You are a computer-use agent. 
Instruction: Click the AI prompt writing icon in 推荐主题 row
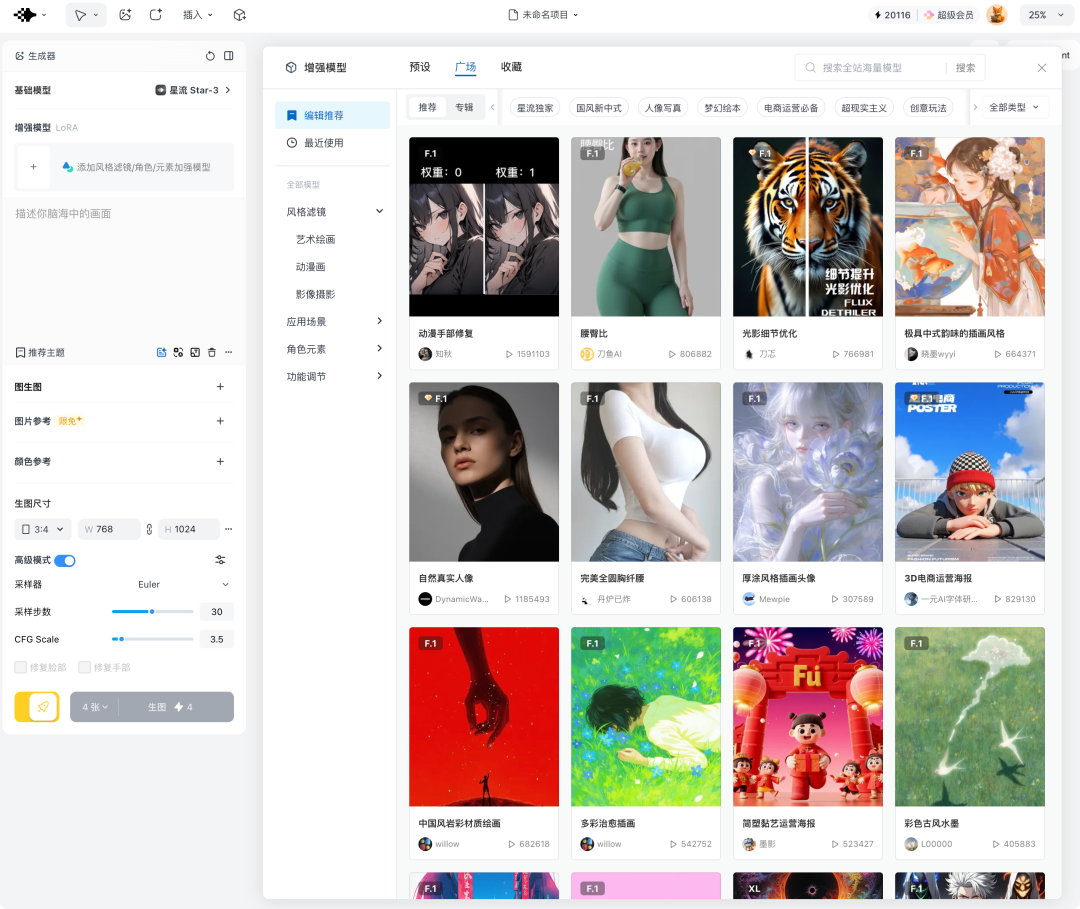point(161,353)
